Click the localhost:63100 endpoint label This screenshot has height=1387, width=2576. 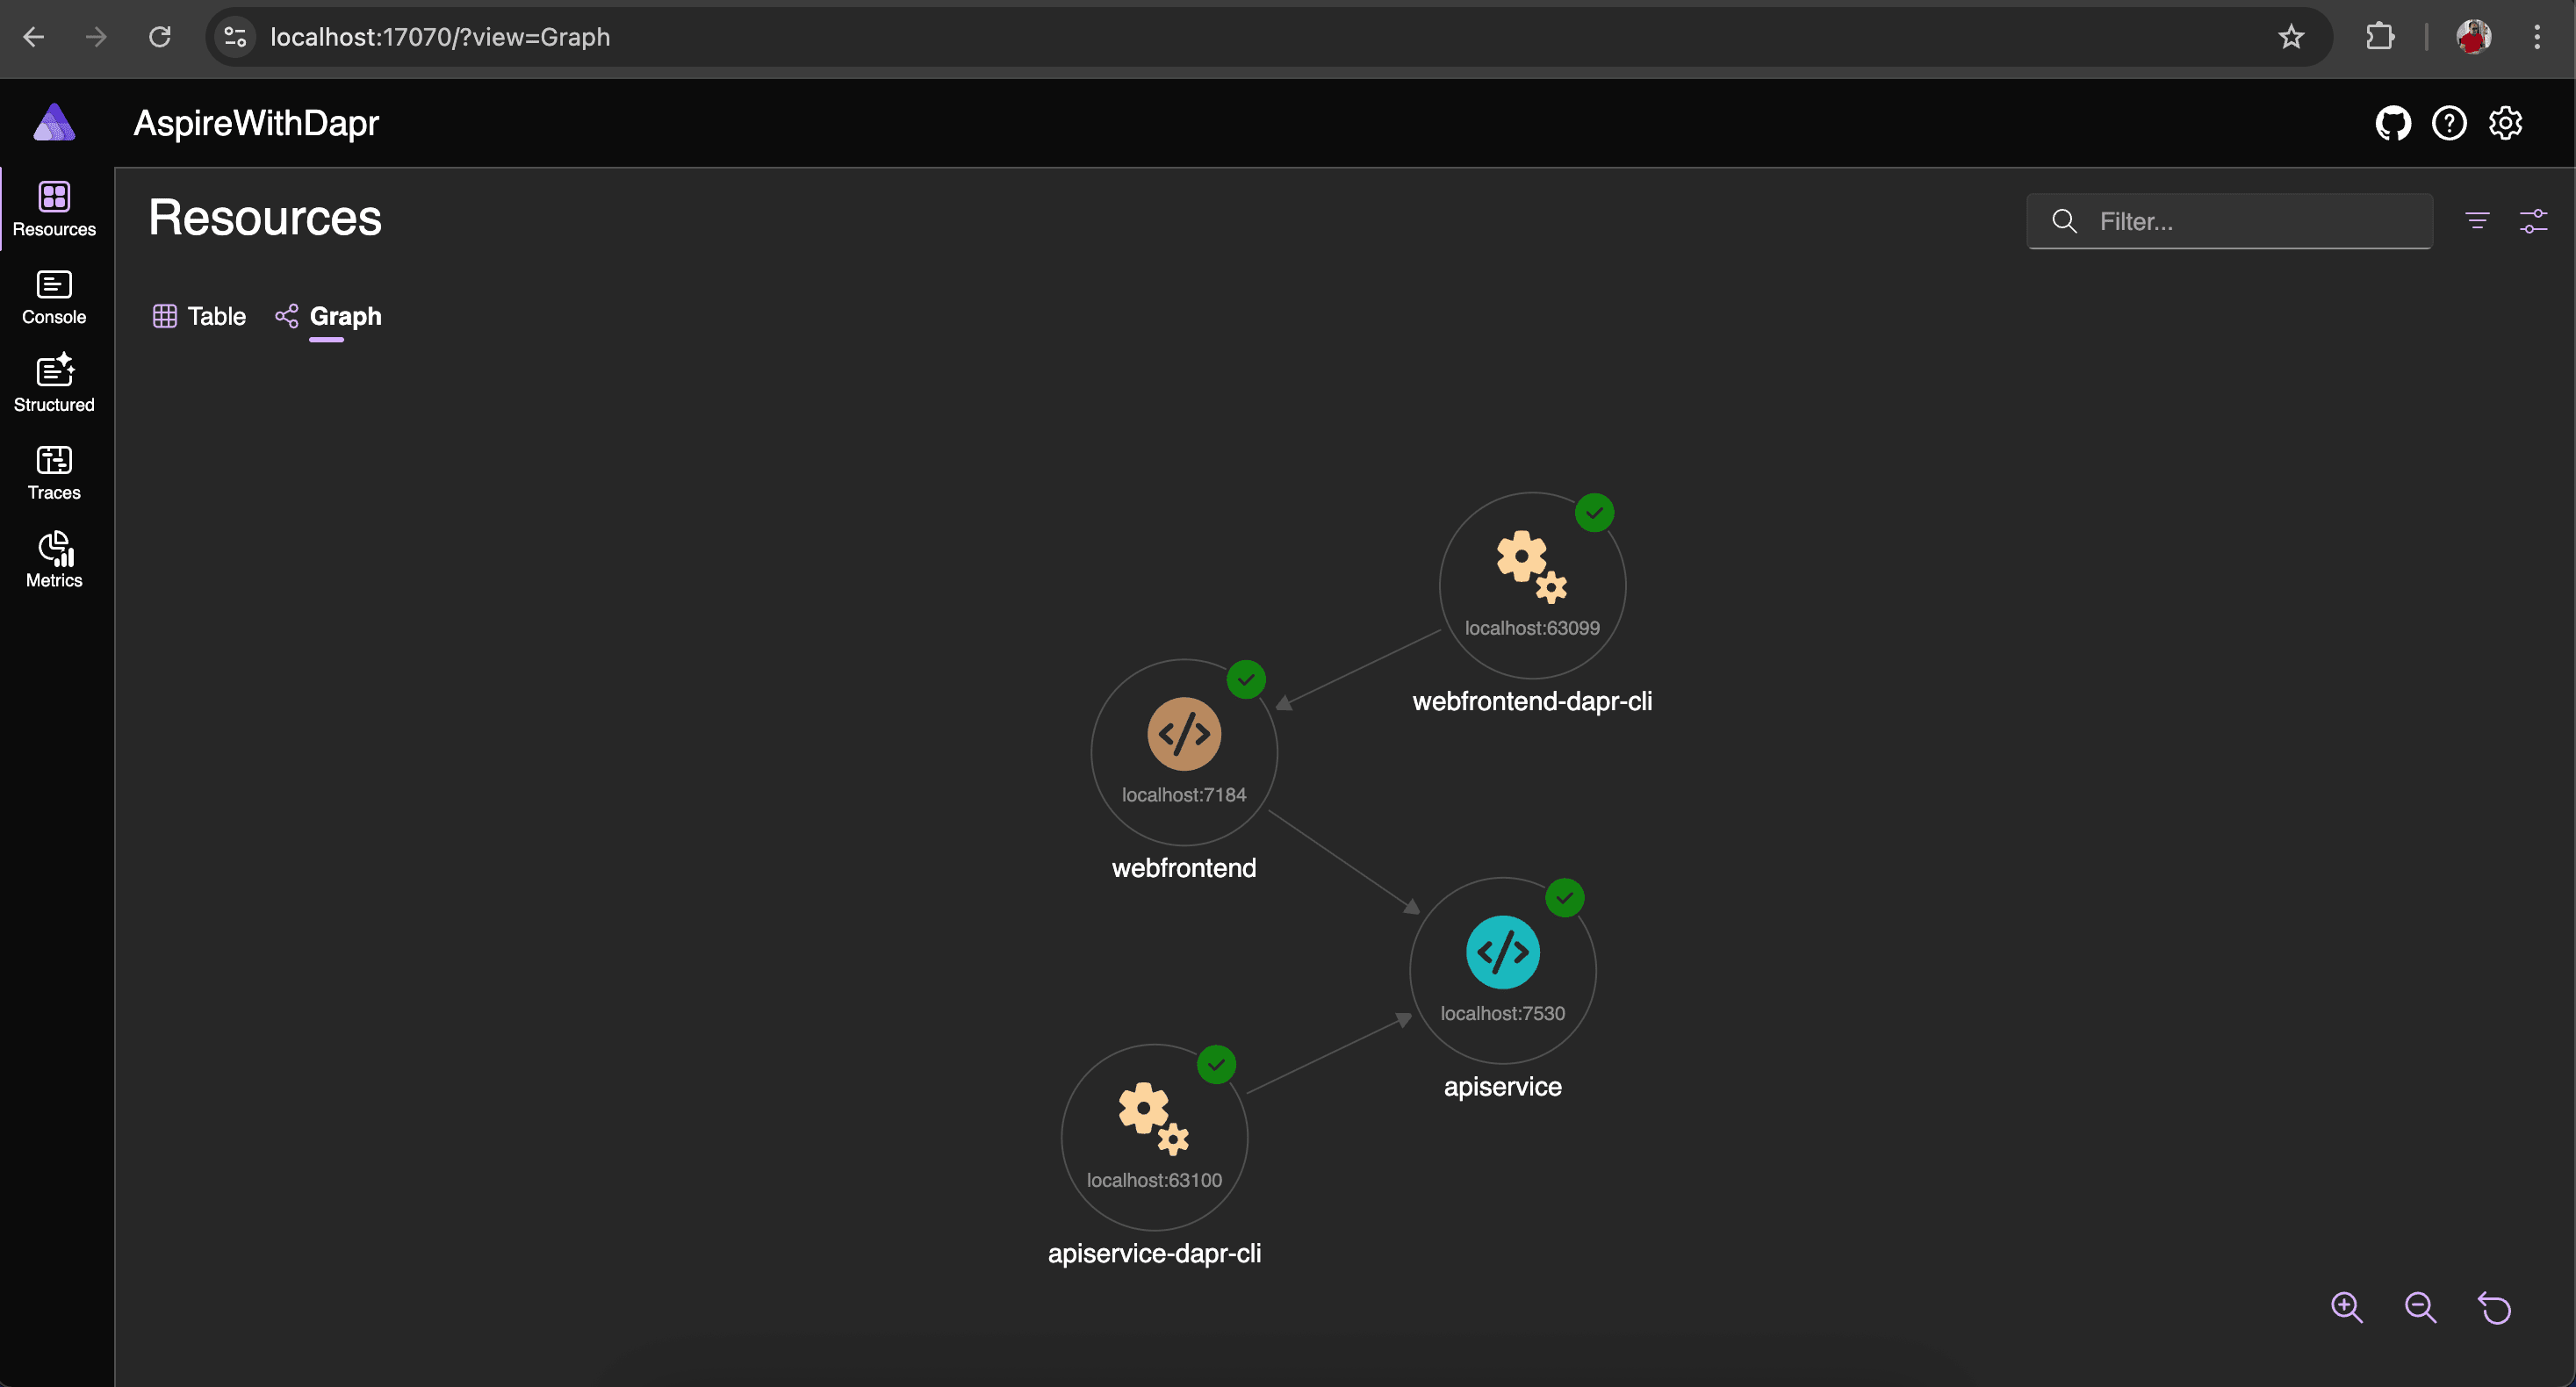1154,1180
